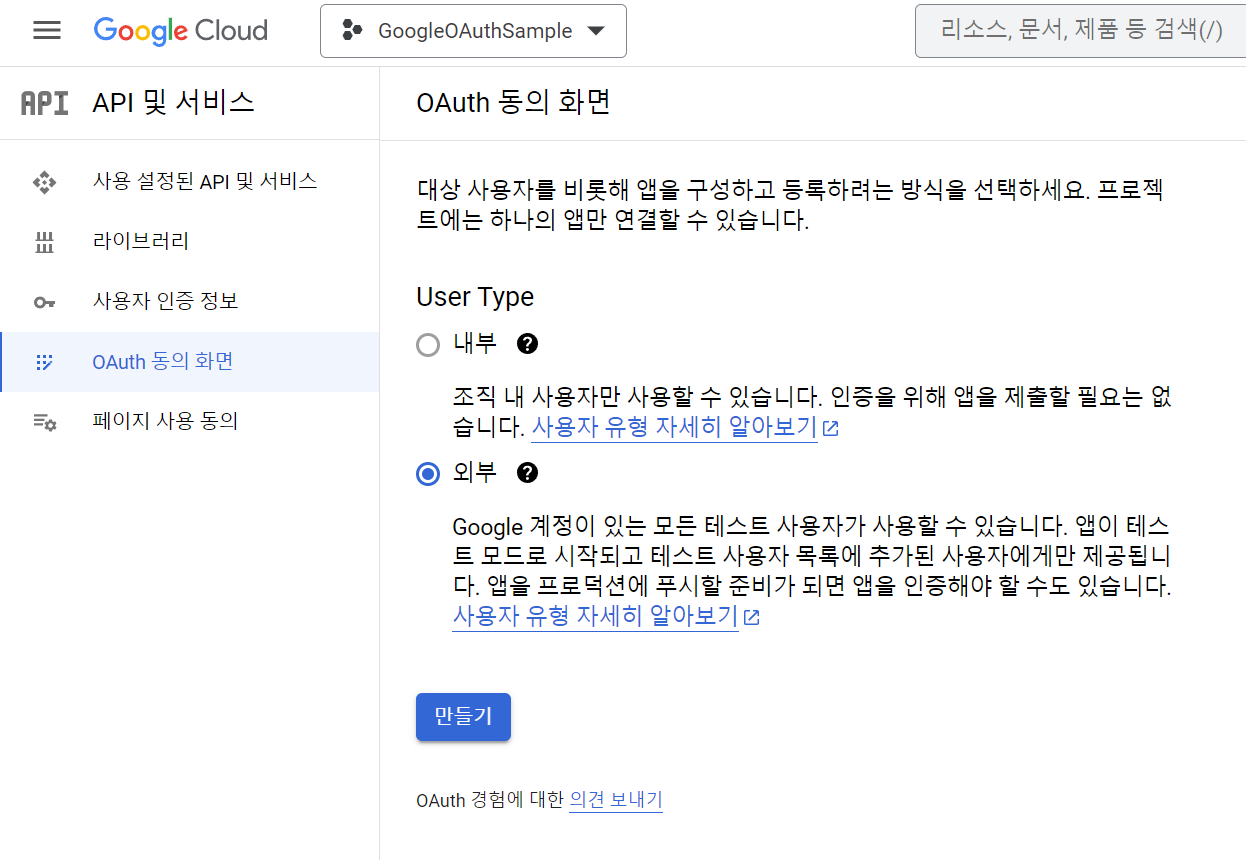Viewport: 1246px width, 860px height.
Task: Focus the resource search field
Action: [x=1080, y=31]
